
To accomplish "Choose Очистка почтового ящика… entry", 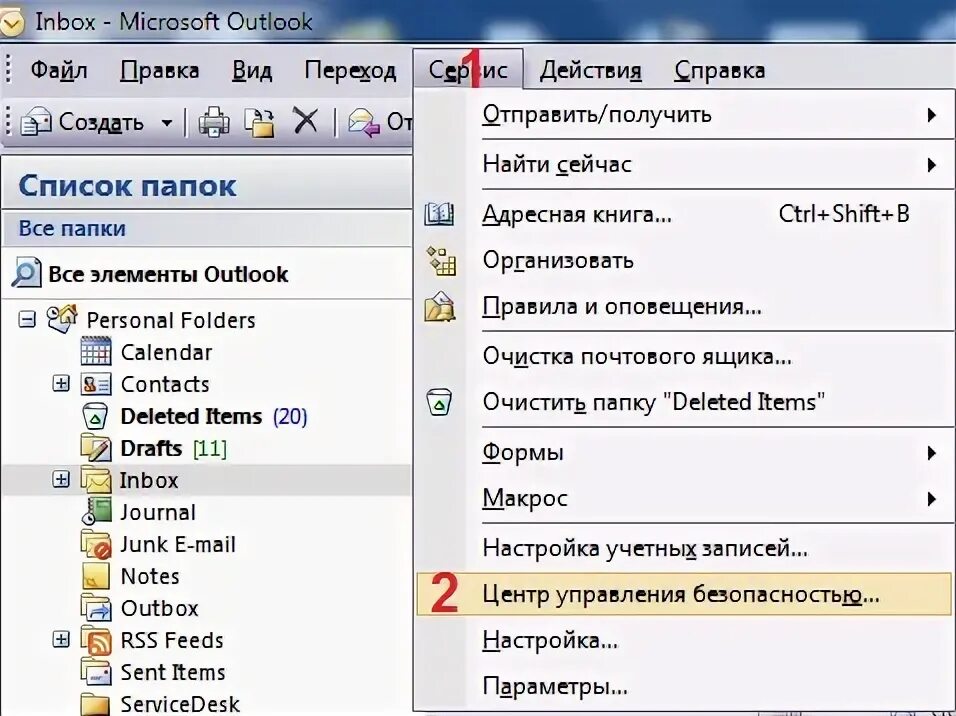I will point(683,356).
